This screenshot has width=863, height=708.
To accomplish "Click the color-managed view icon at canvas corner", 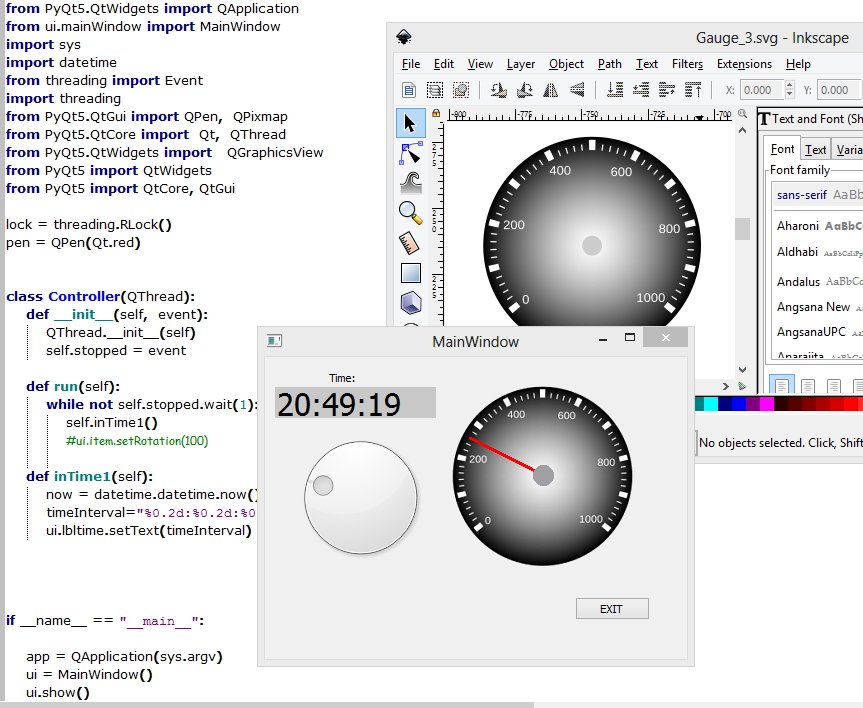I will click(742, 386).
